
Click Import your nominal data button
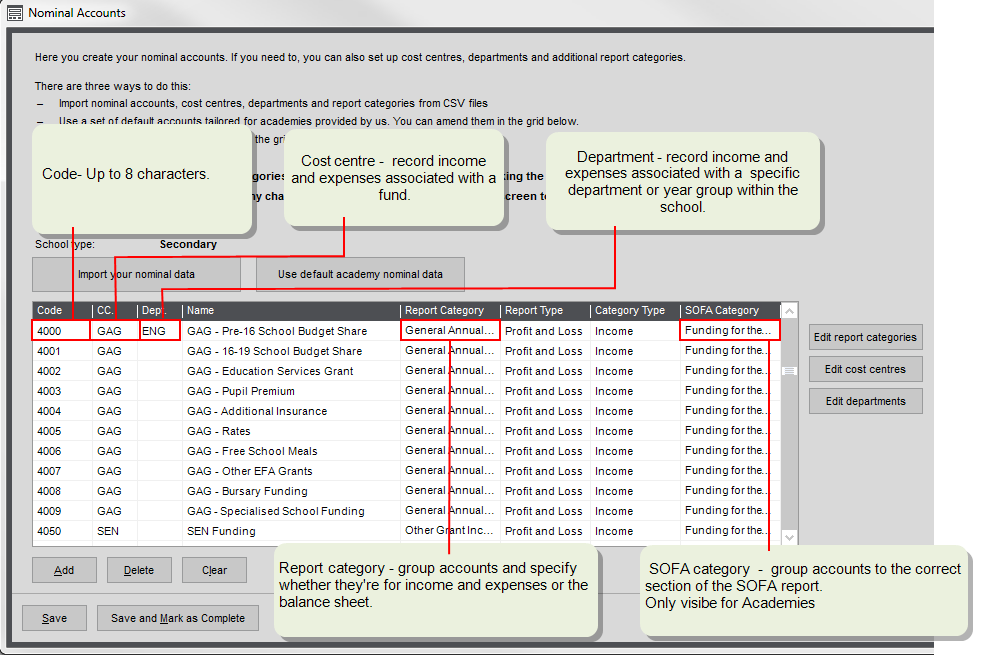click(136, 275)
